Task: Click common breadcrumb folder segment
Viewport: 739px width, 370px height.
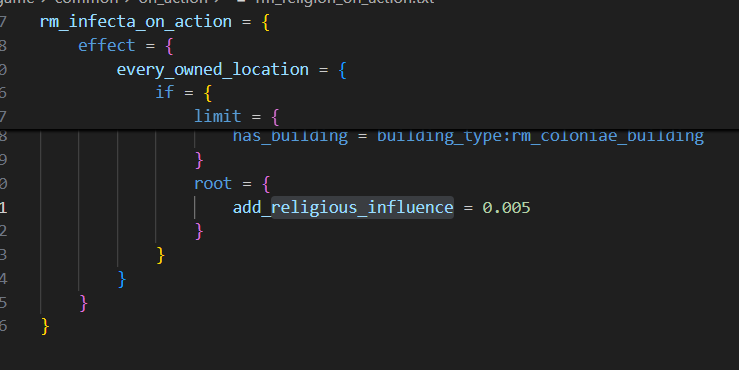Action: (x=86, y=2)
